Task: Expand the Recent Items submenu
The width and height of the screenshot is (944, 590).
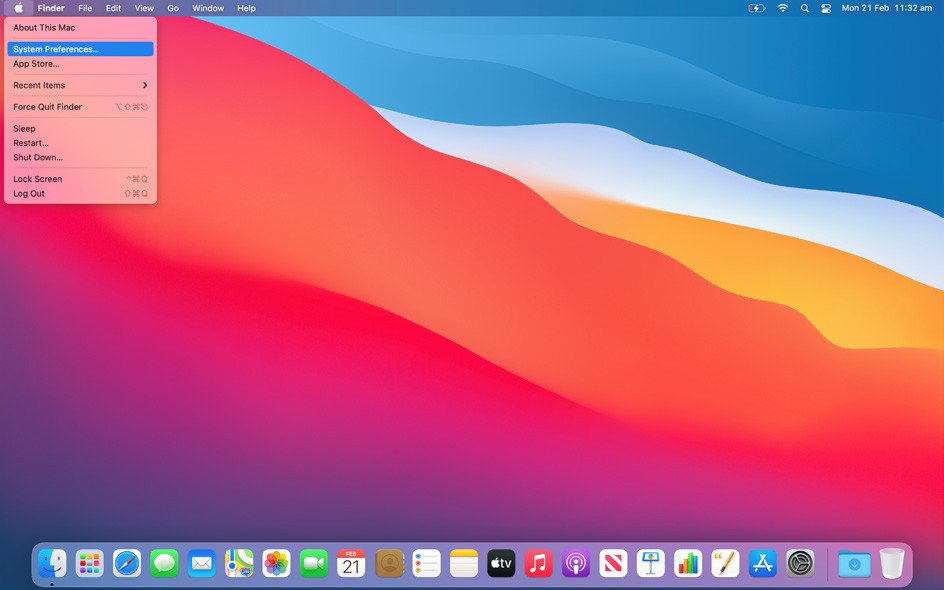Action: point(42,85)
